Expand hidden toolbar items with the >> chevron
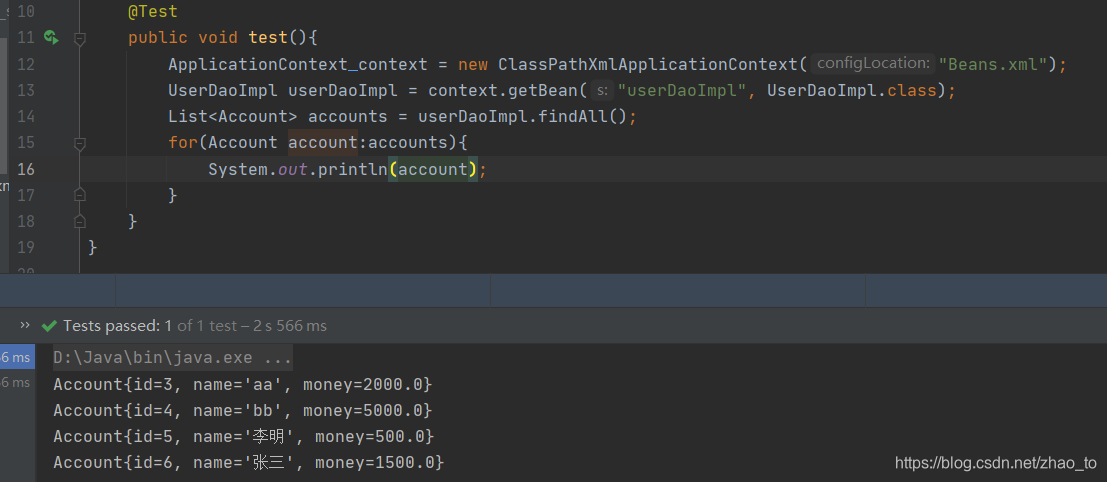 click(25, 325)
